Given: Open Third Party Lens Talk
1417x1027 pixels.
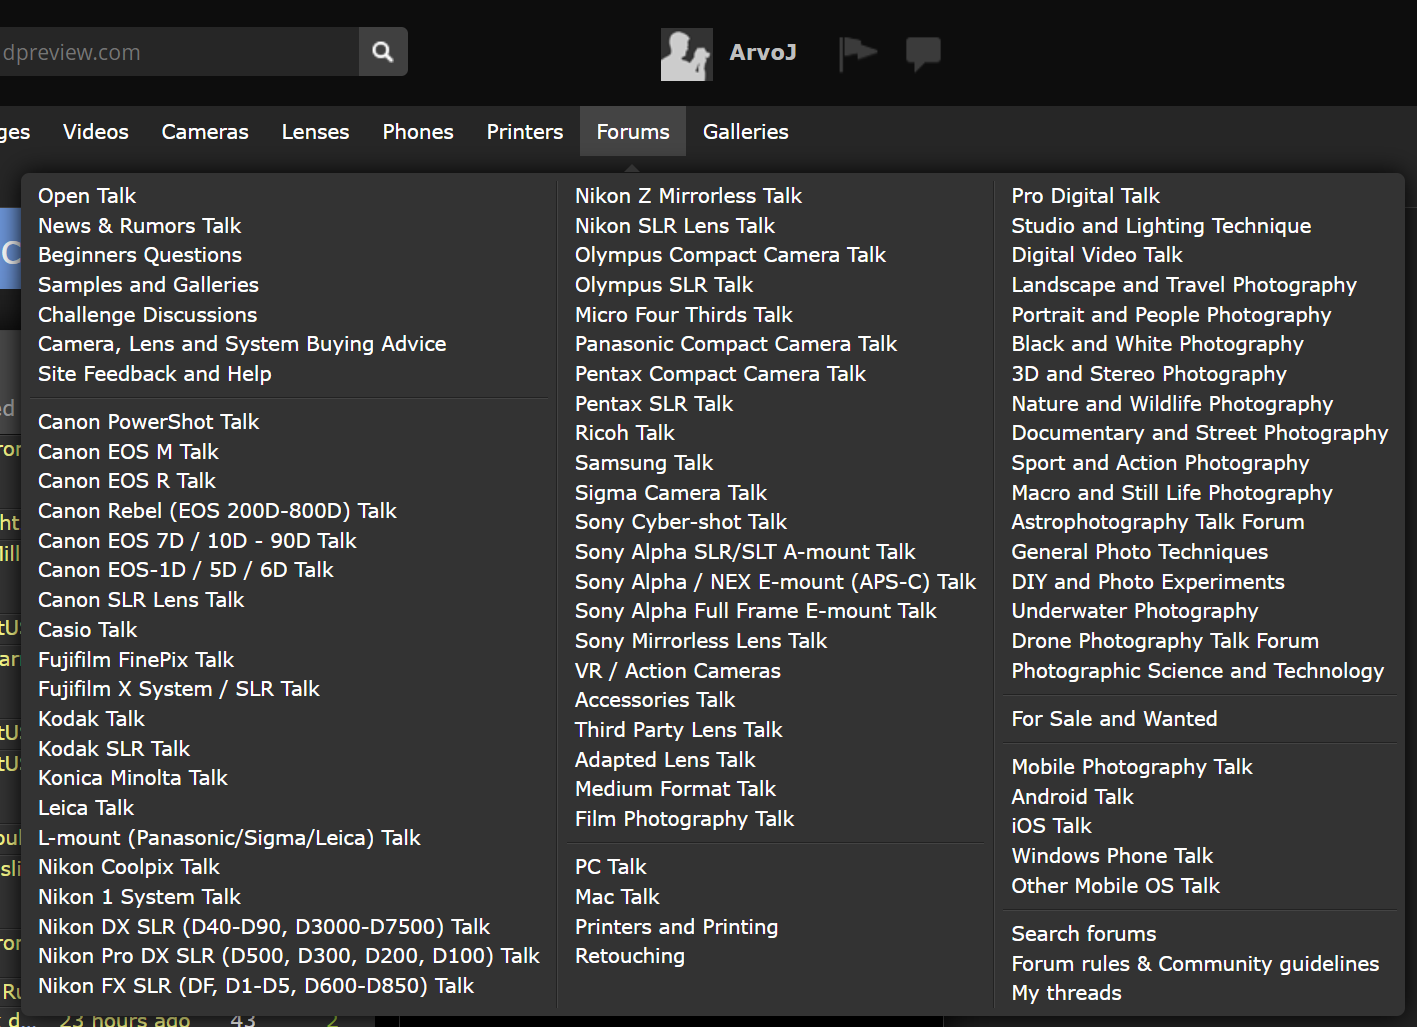Looking at the screenshot, I should [x=679, y=730].
